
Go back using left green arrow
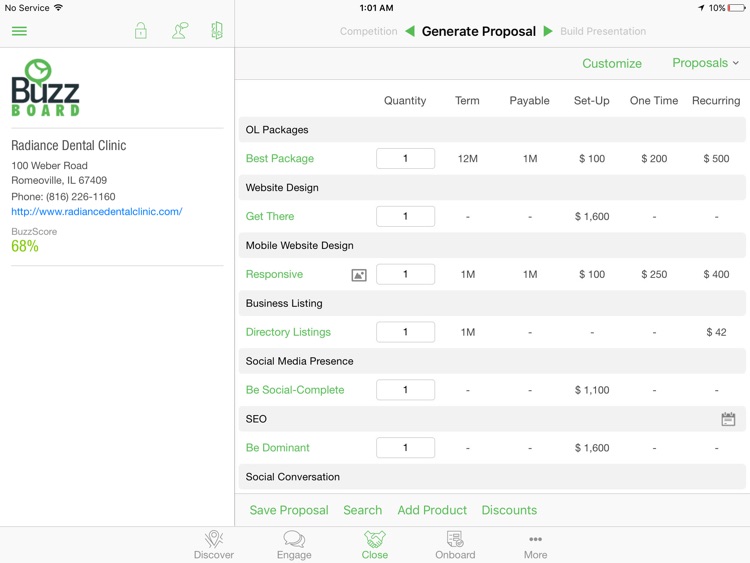pos(409,31)
